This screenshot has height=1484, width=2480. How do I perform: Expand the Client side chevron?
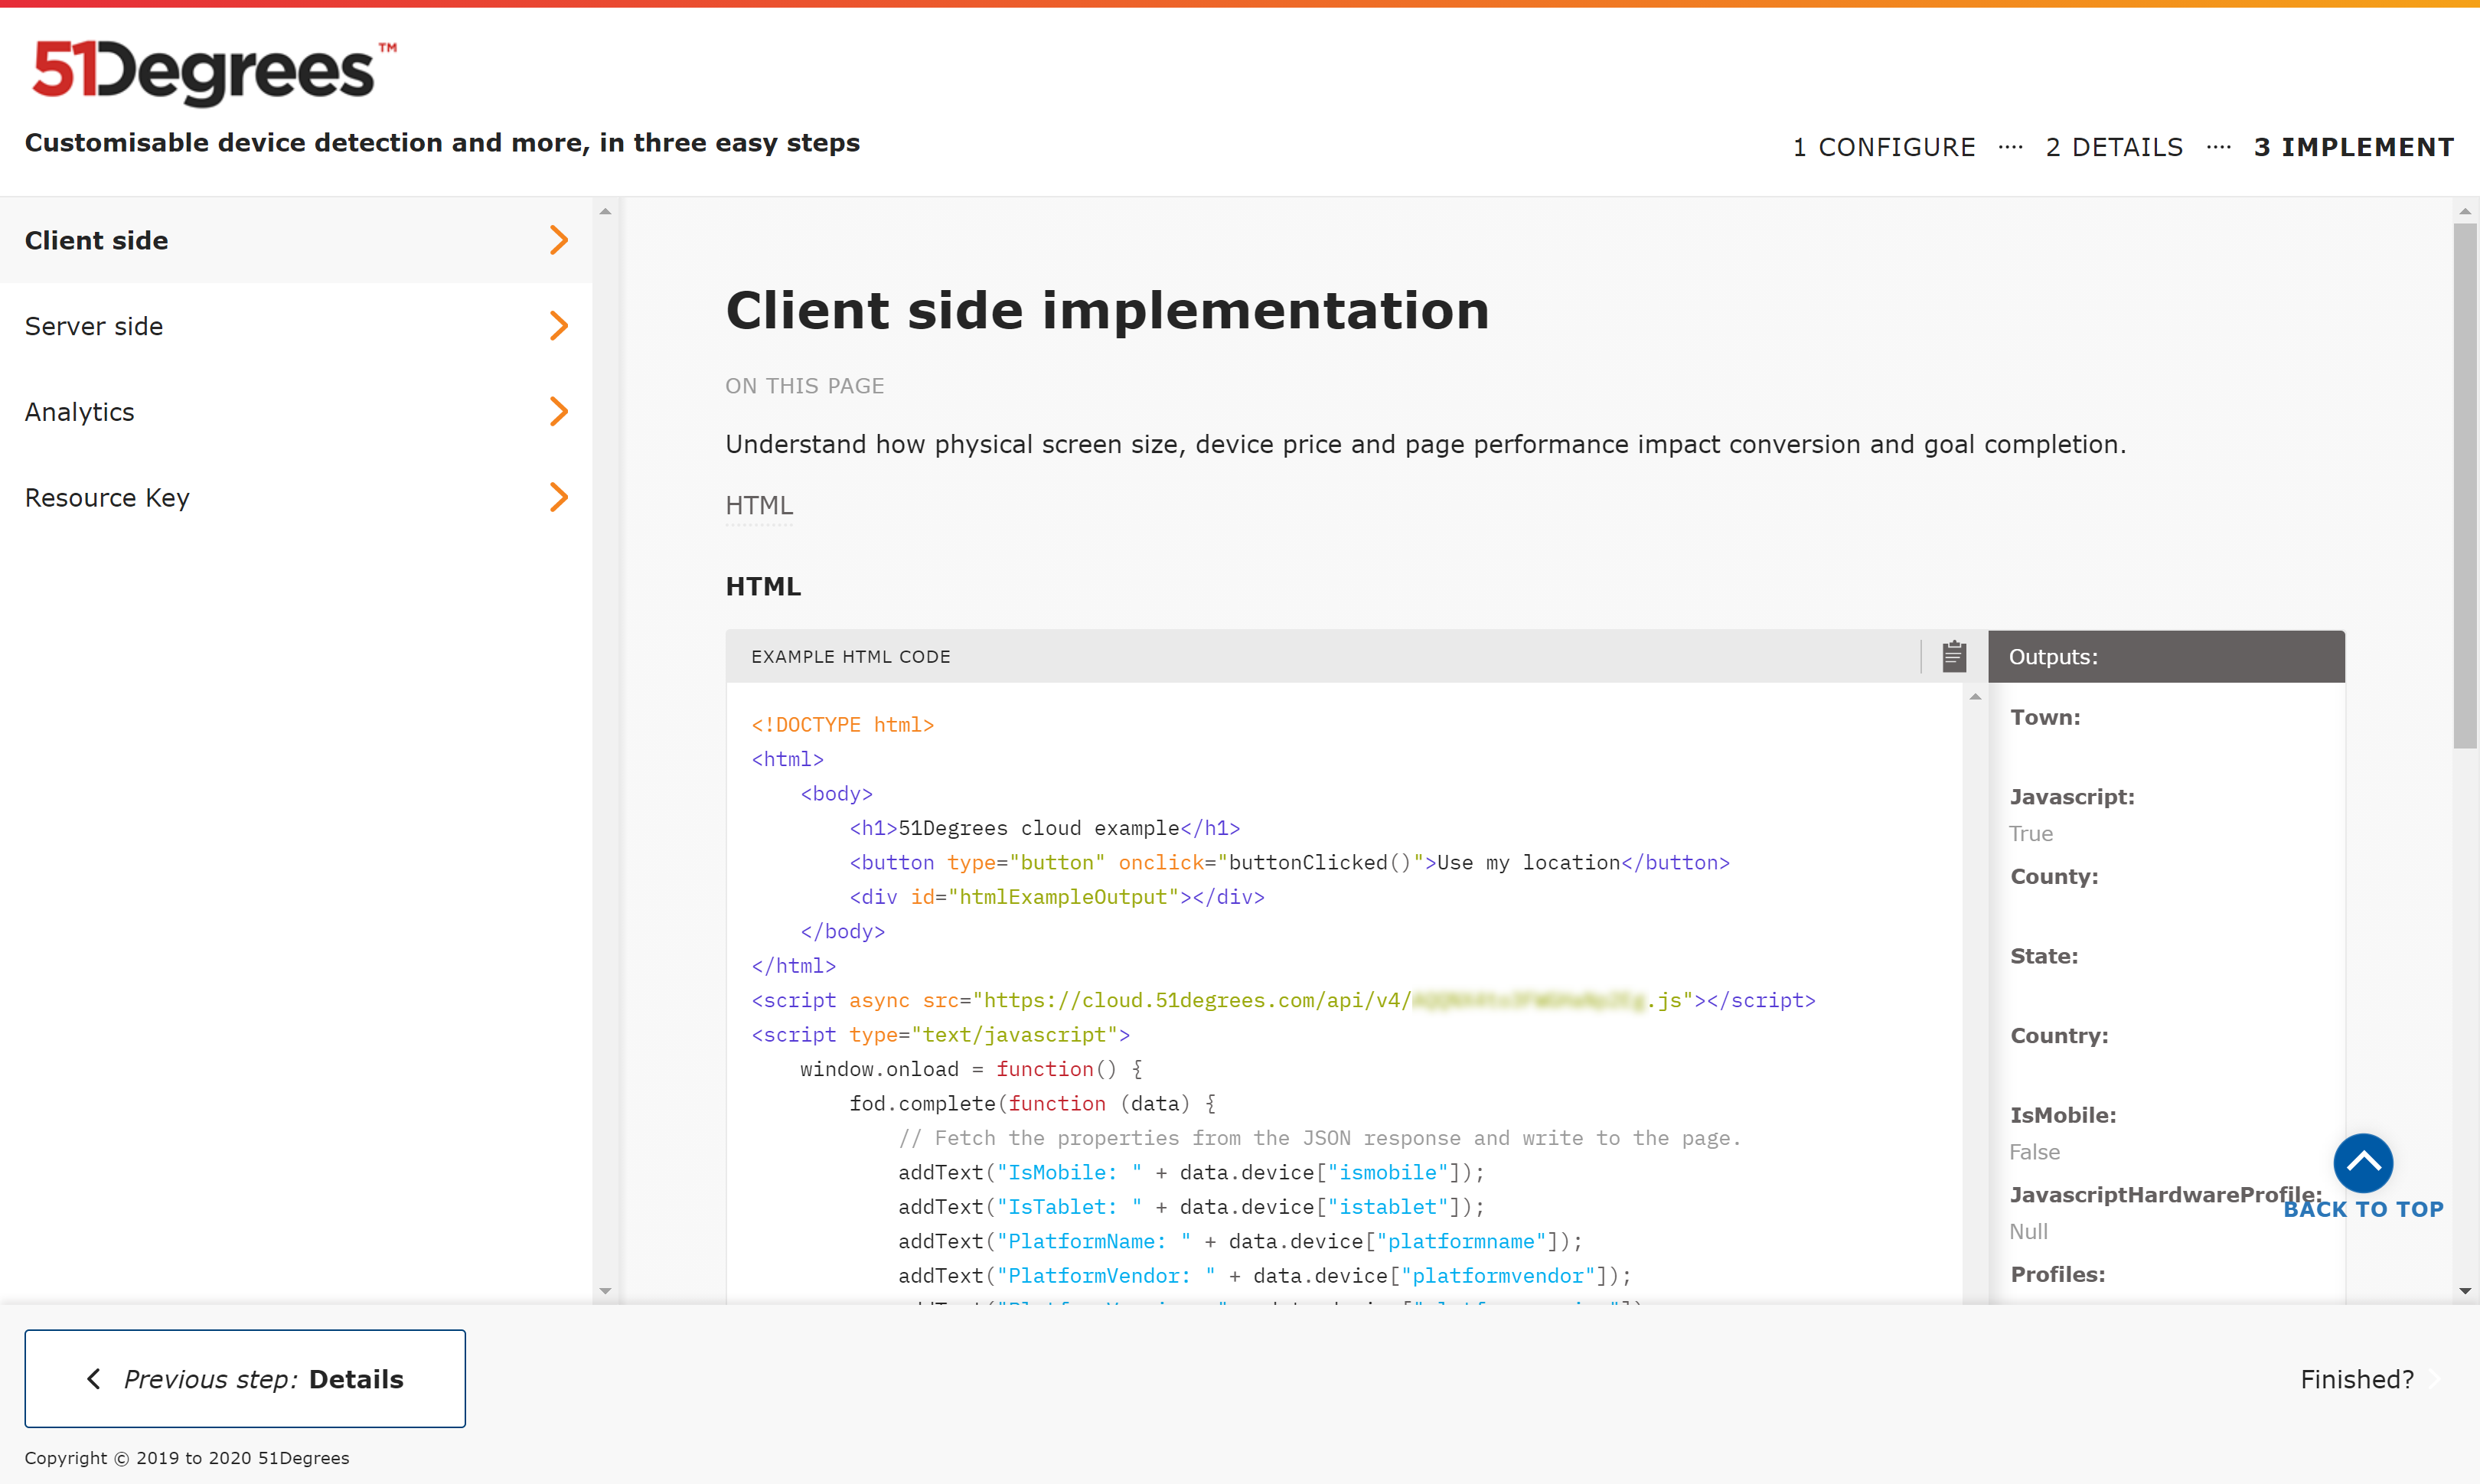[x=559, y=240]
